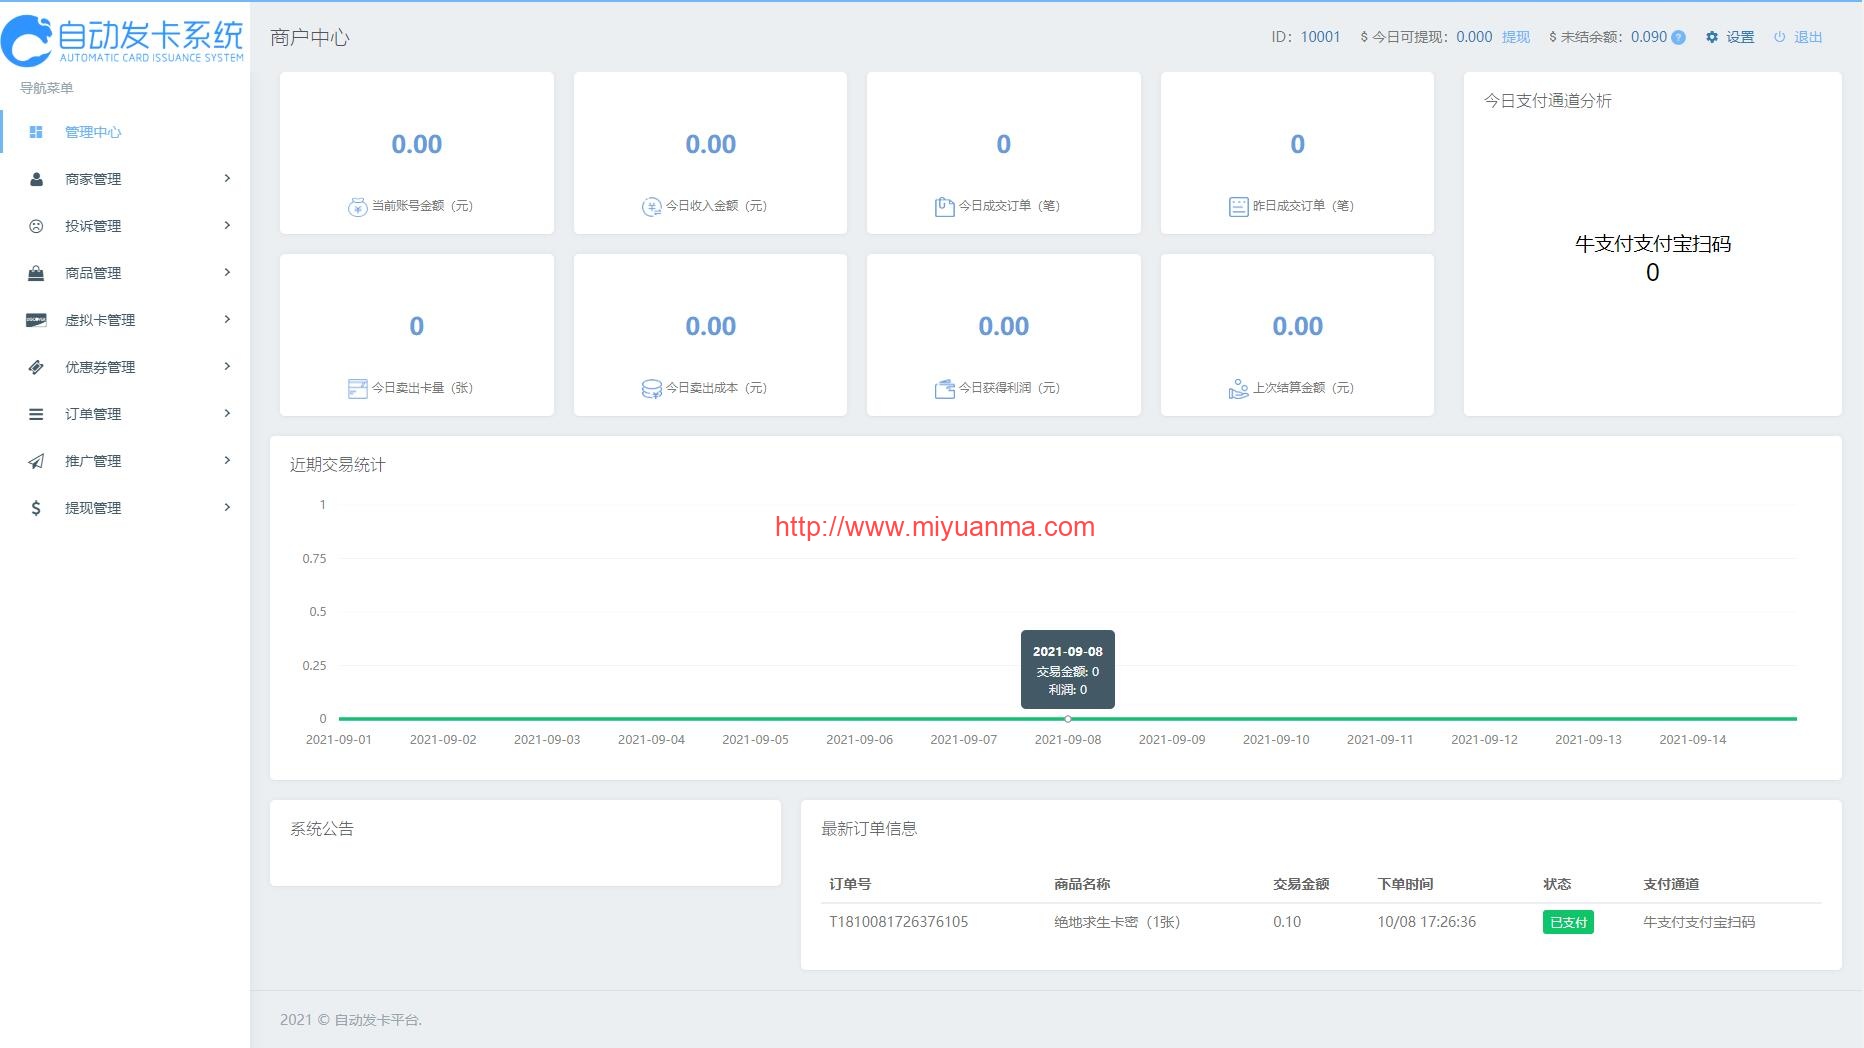1864x1048 pixels.
Task: Click order time 10/08 17:26:36
Action: coord(1426,922)
